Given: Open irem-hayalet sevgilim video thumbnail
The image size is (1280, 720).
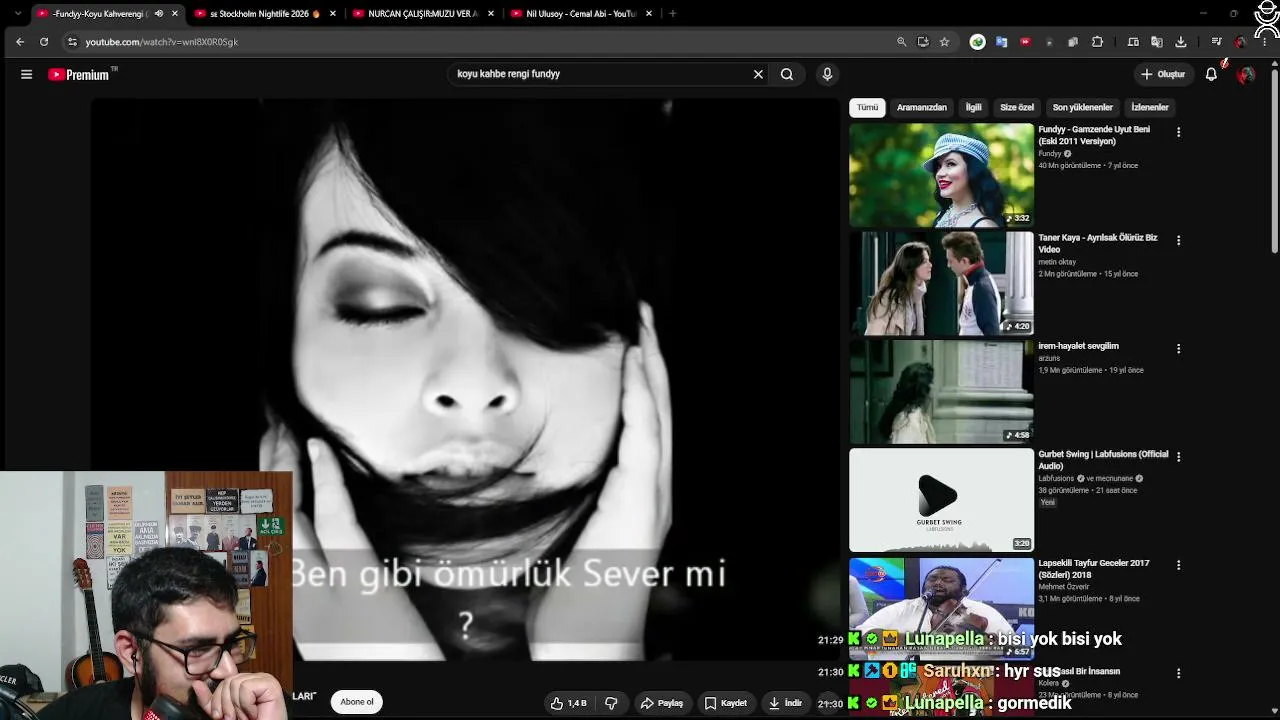Looking at the screenshot, I should 941,392.
